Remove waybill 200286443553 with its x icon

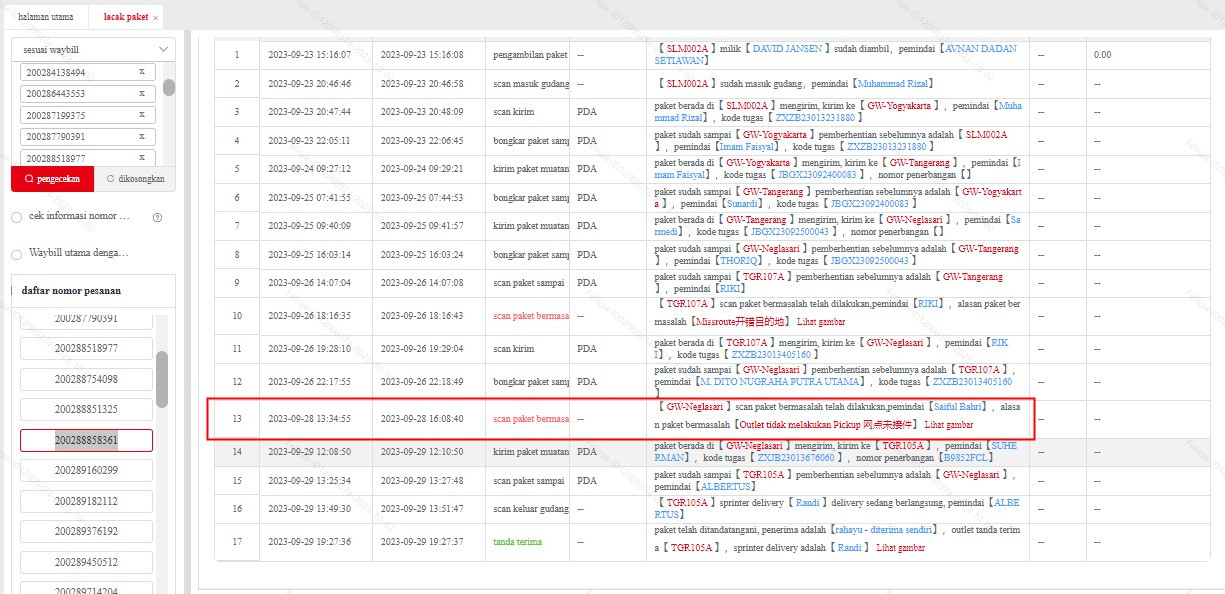click(141, 93)
